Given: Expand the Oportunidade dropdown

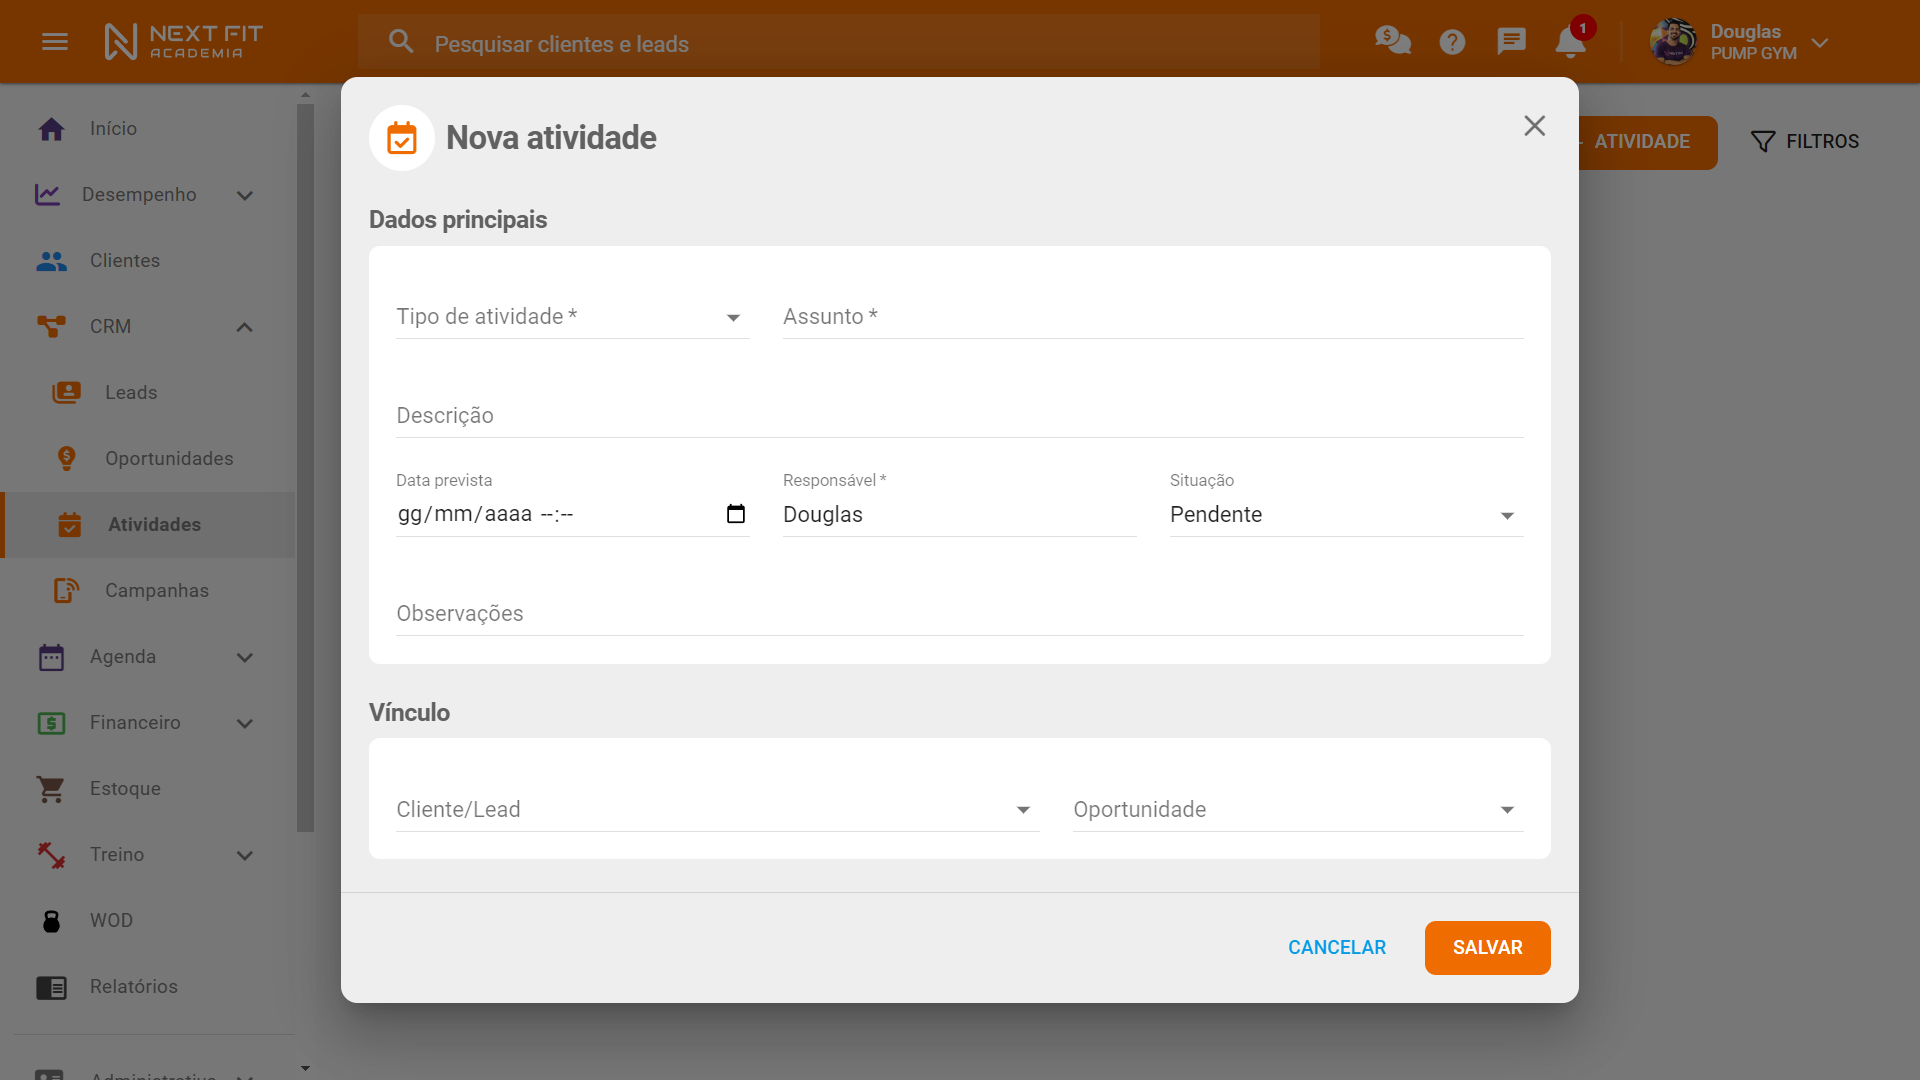Looking at the screenshot, I should pyautogui.click(x=1507, y=810).
